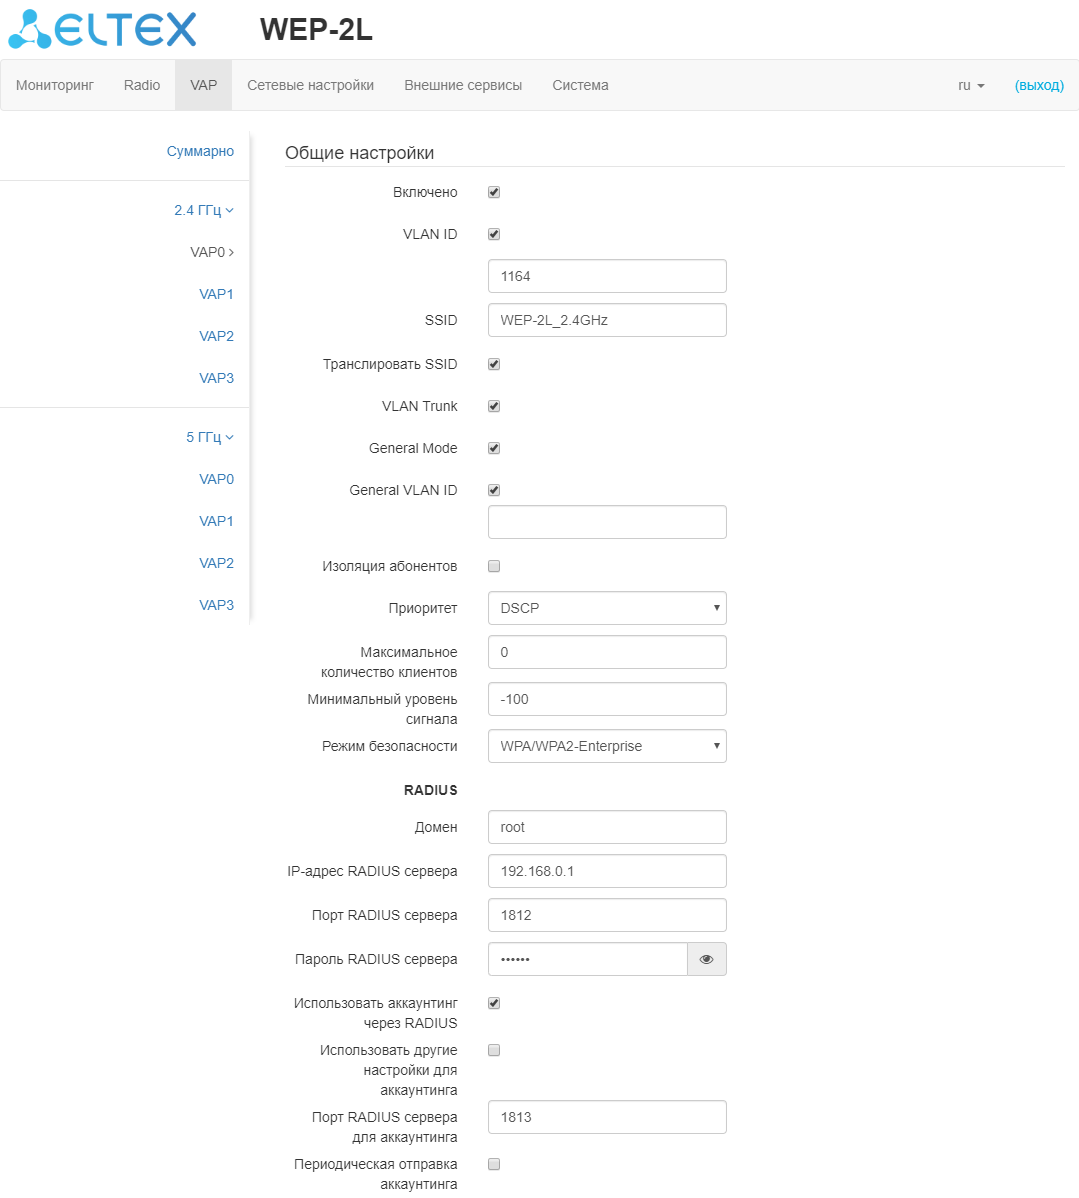Screen dimensions: 1079x1198
Task: Select VAP1 under 2.4 ГГц
Action: coord(216,294)
